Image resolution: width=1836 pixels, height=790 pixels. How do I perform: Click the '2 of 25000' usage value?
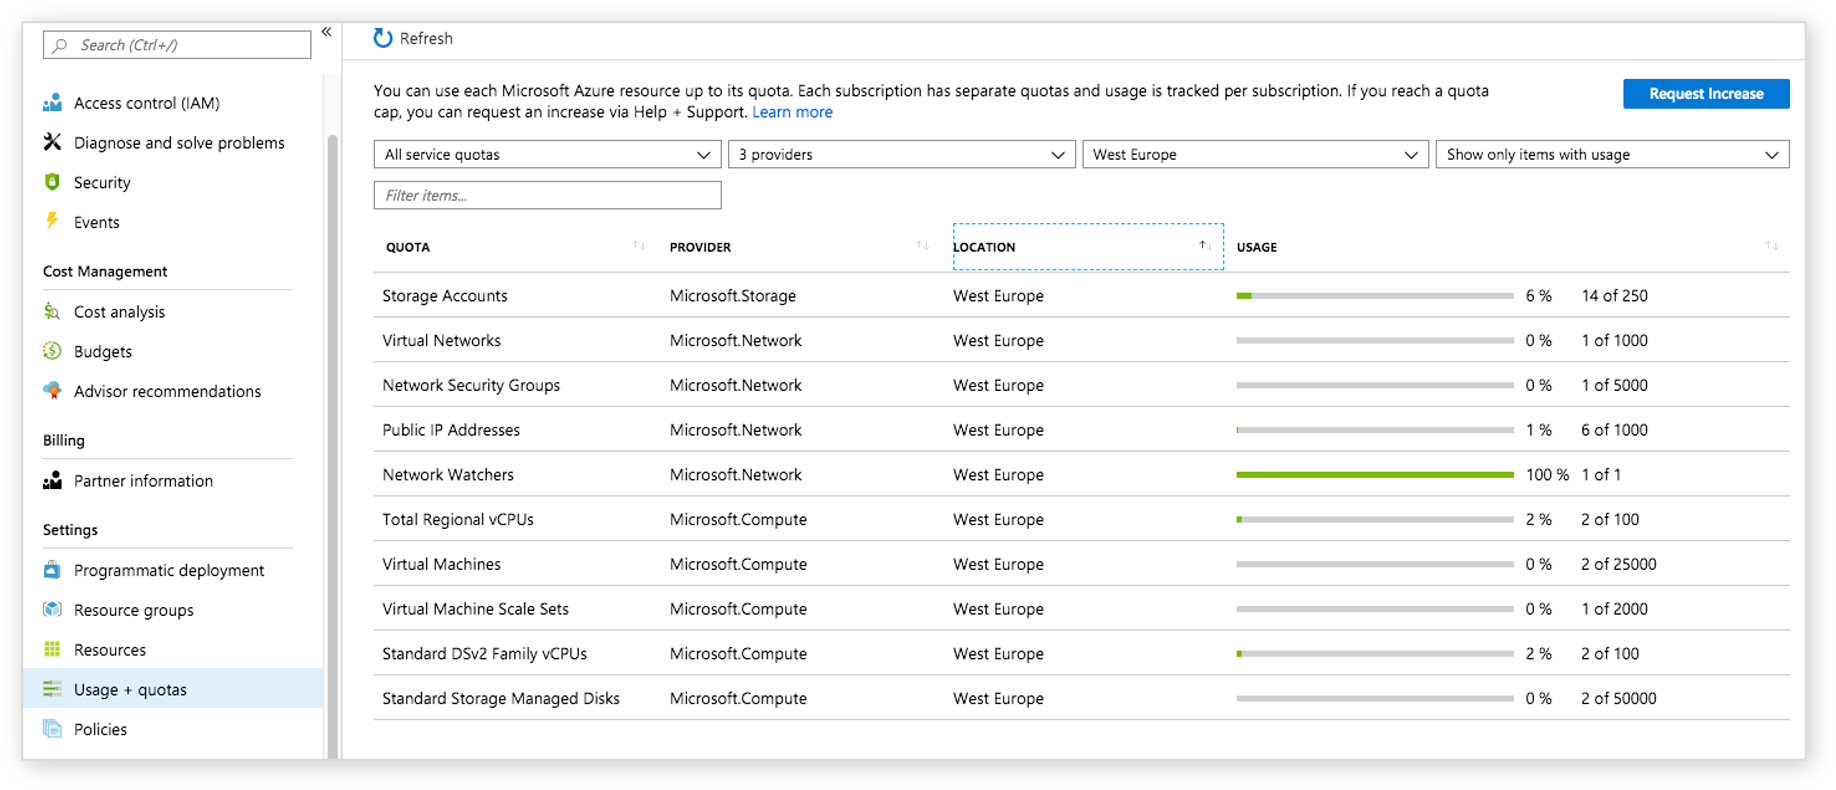click(1618, 565)
